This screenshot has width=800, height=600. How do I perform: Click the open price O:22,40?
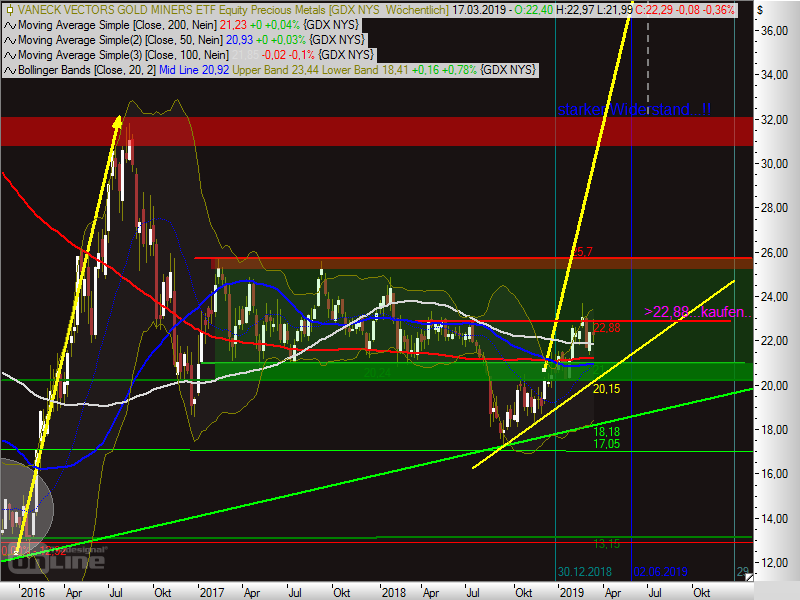click(532, 10)
